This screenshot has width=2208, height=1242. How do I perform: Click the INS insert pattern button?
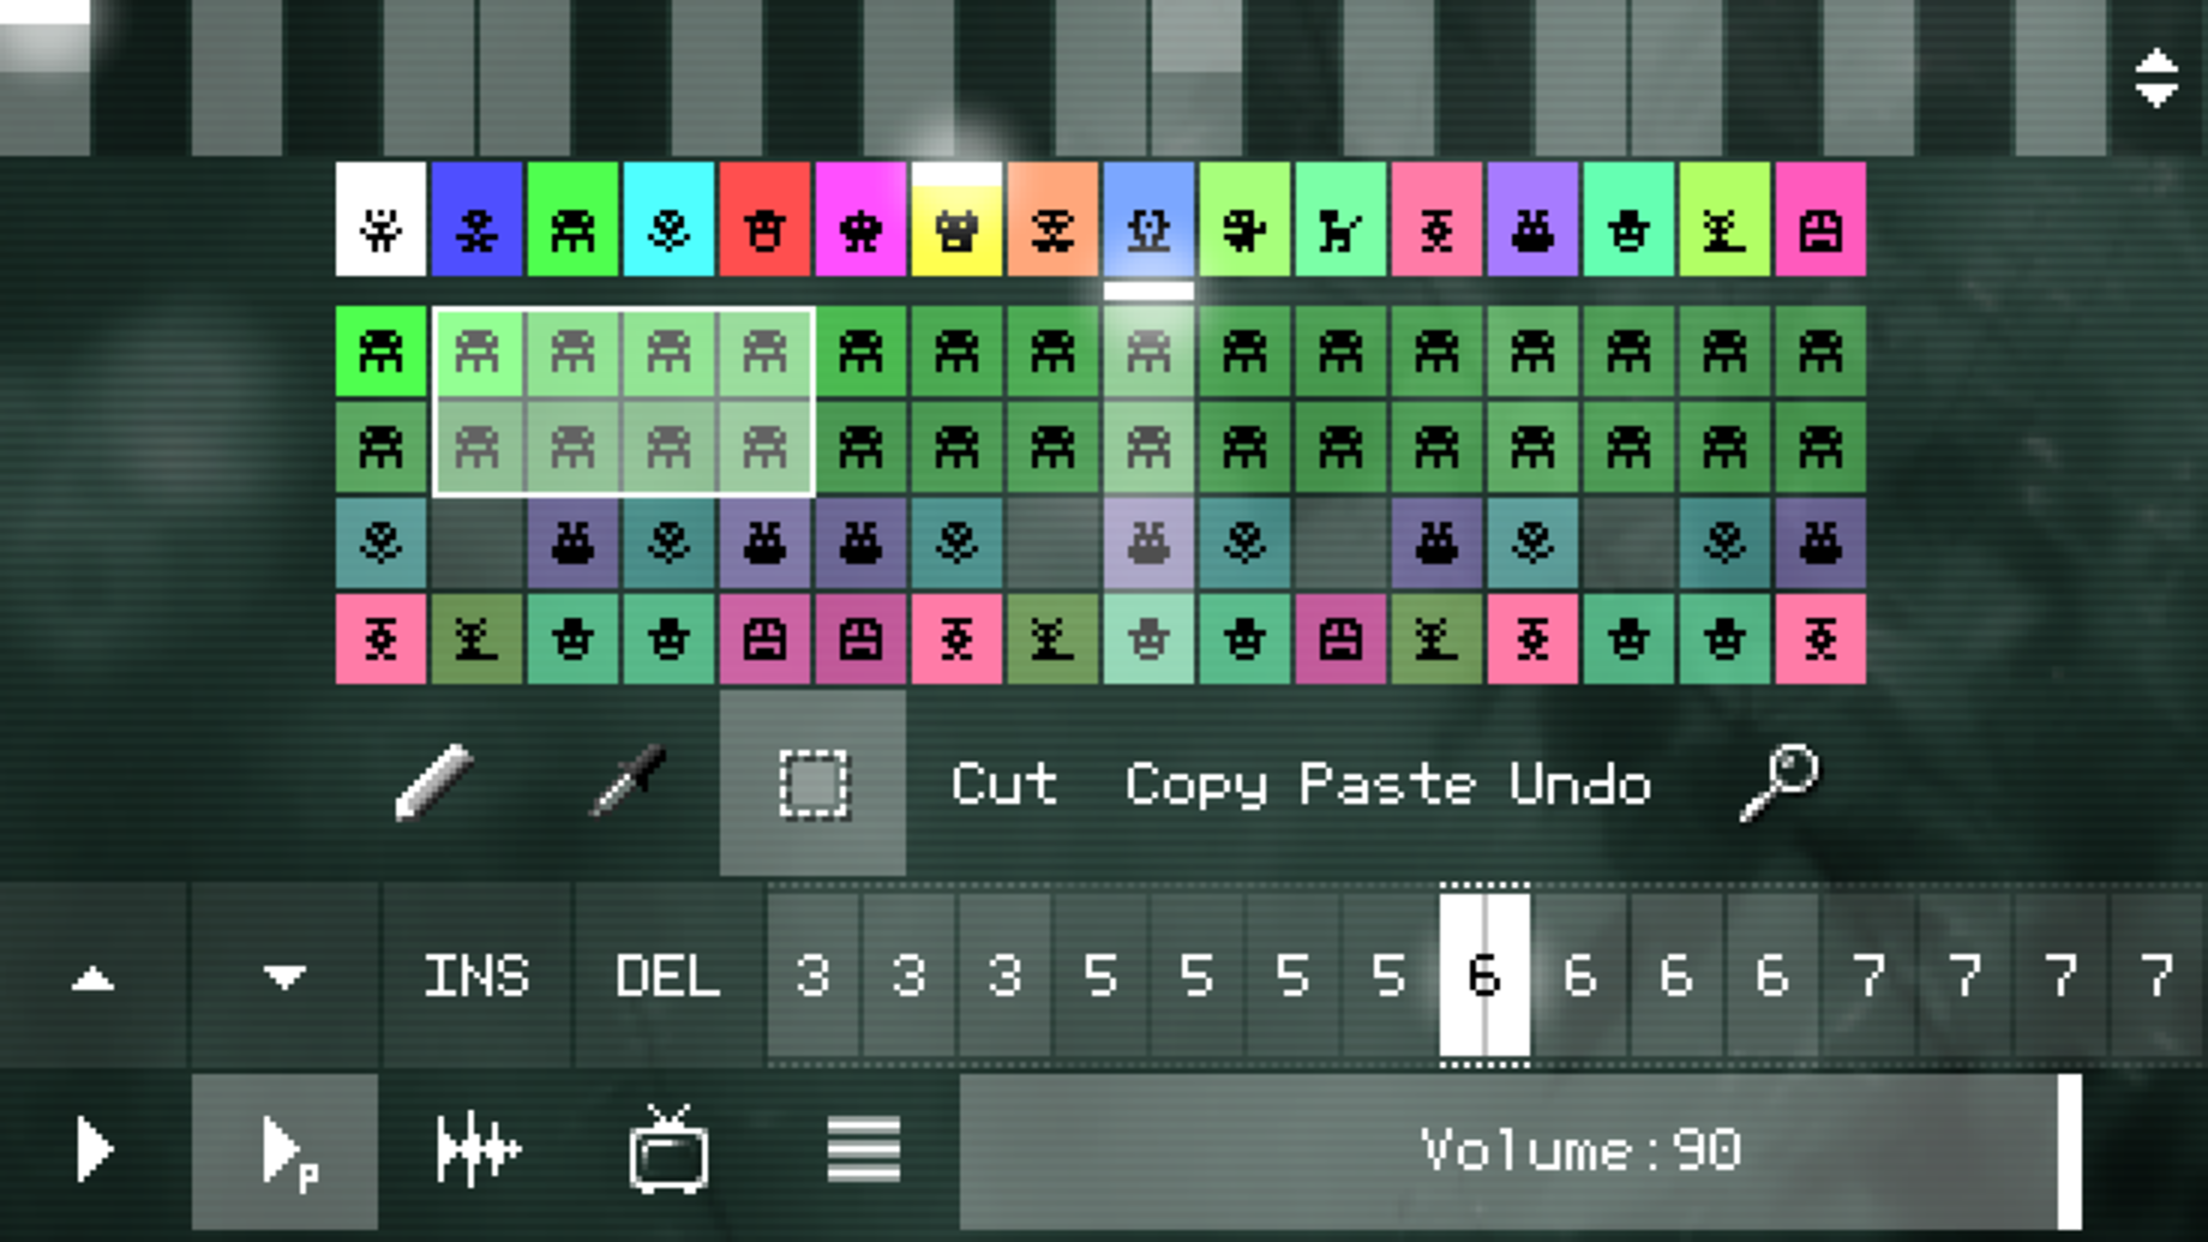[477, 975]
